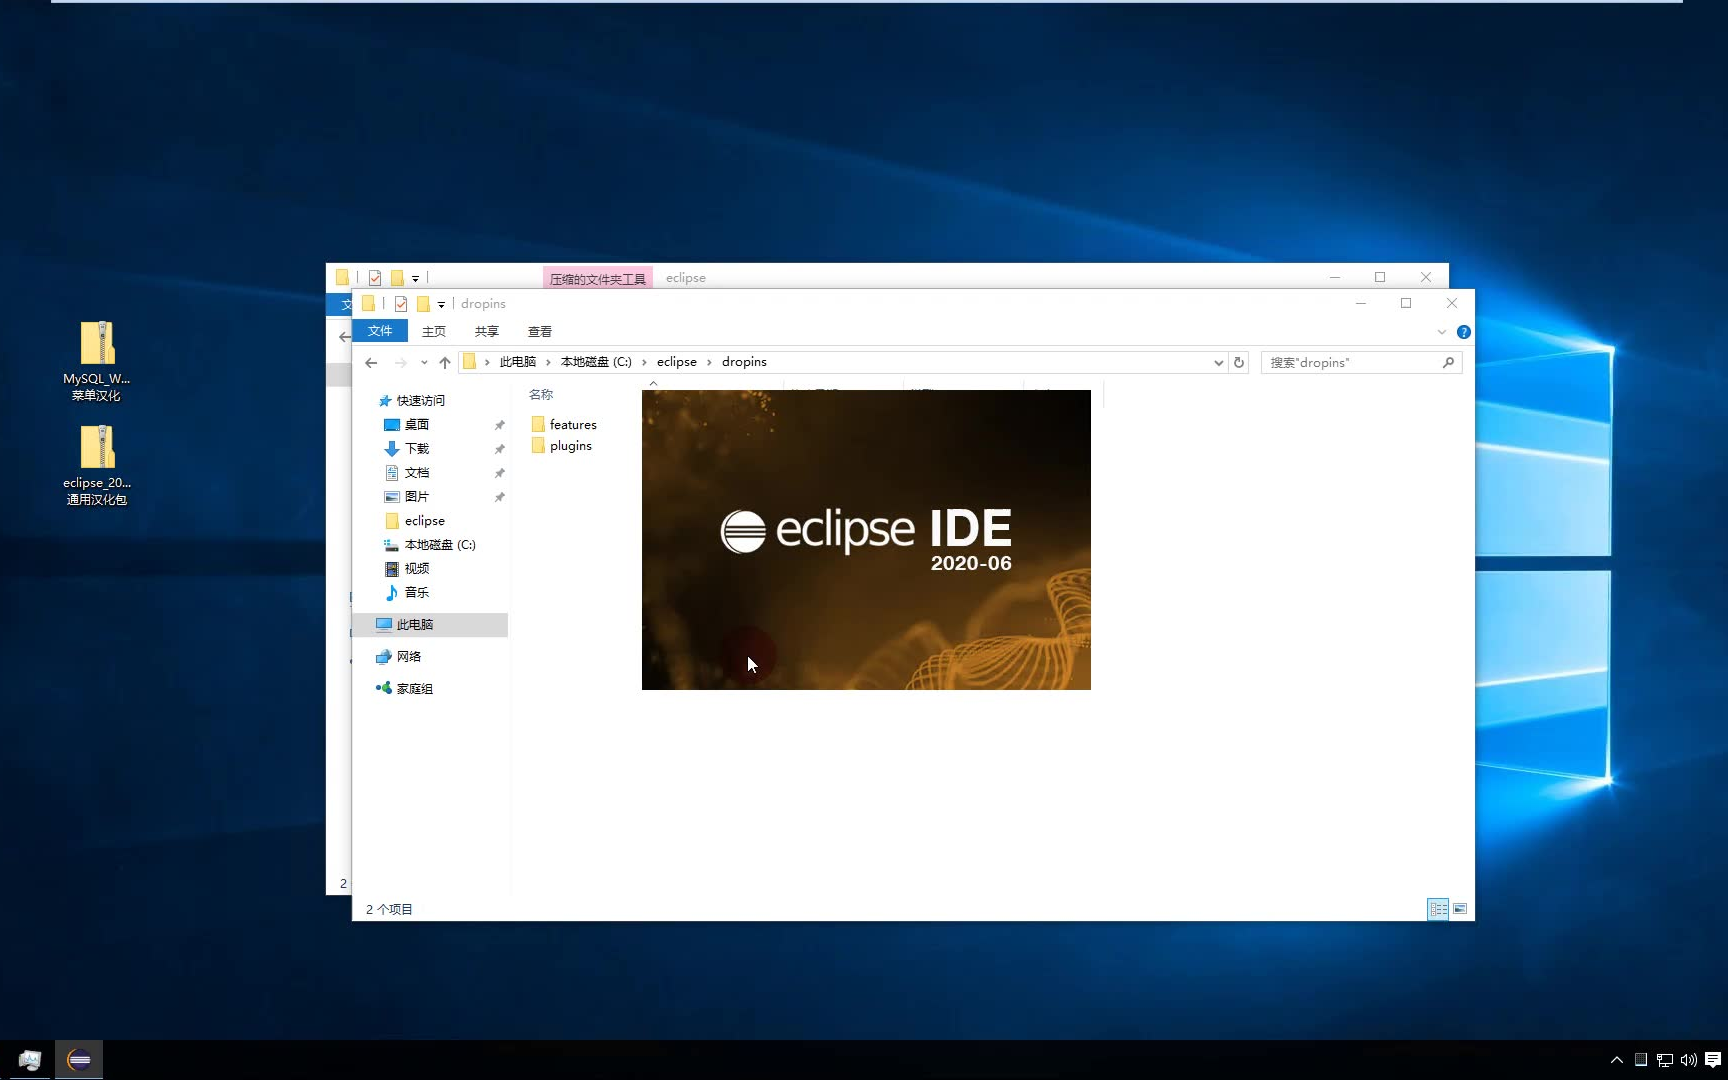Click new folder icon in eclipse window title bar
The height and width of the screenshot is (1080, 1728).
(397, 278)
